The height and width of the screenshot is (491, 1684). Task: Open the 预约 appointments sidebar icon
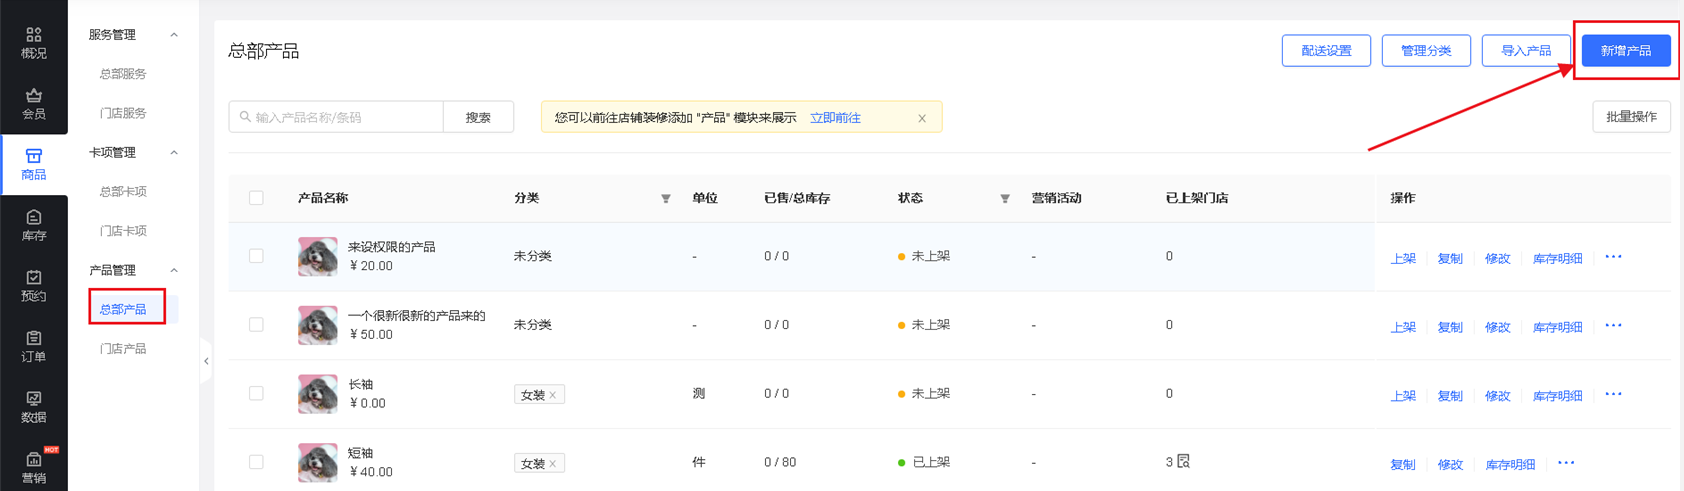pos(34,285)
